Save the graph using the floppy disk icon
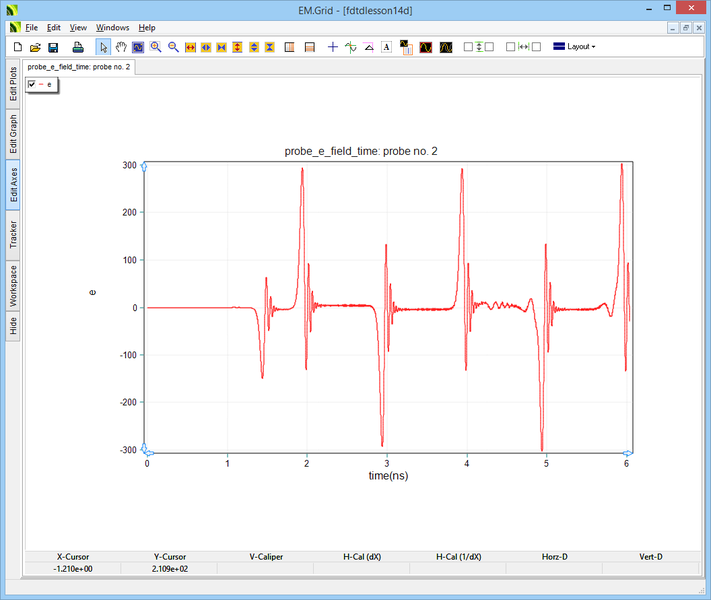The image size is (711, 600). click(x=53, y=47)
